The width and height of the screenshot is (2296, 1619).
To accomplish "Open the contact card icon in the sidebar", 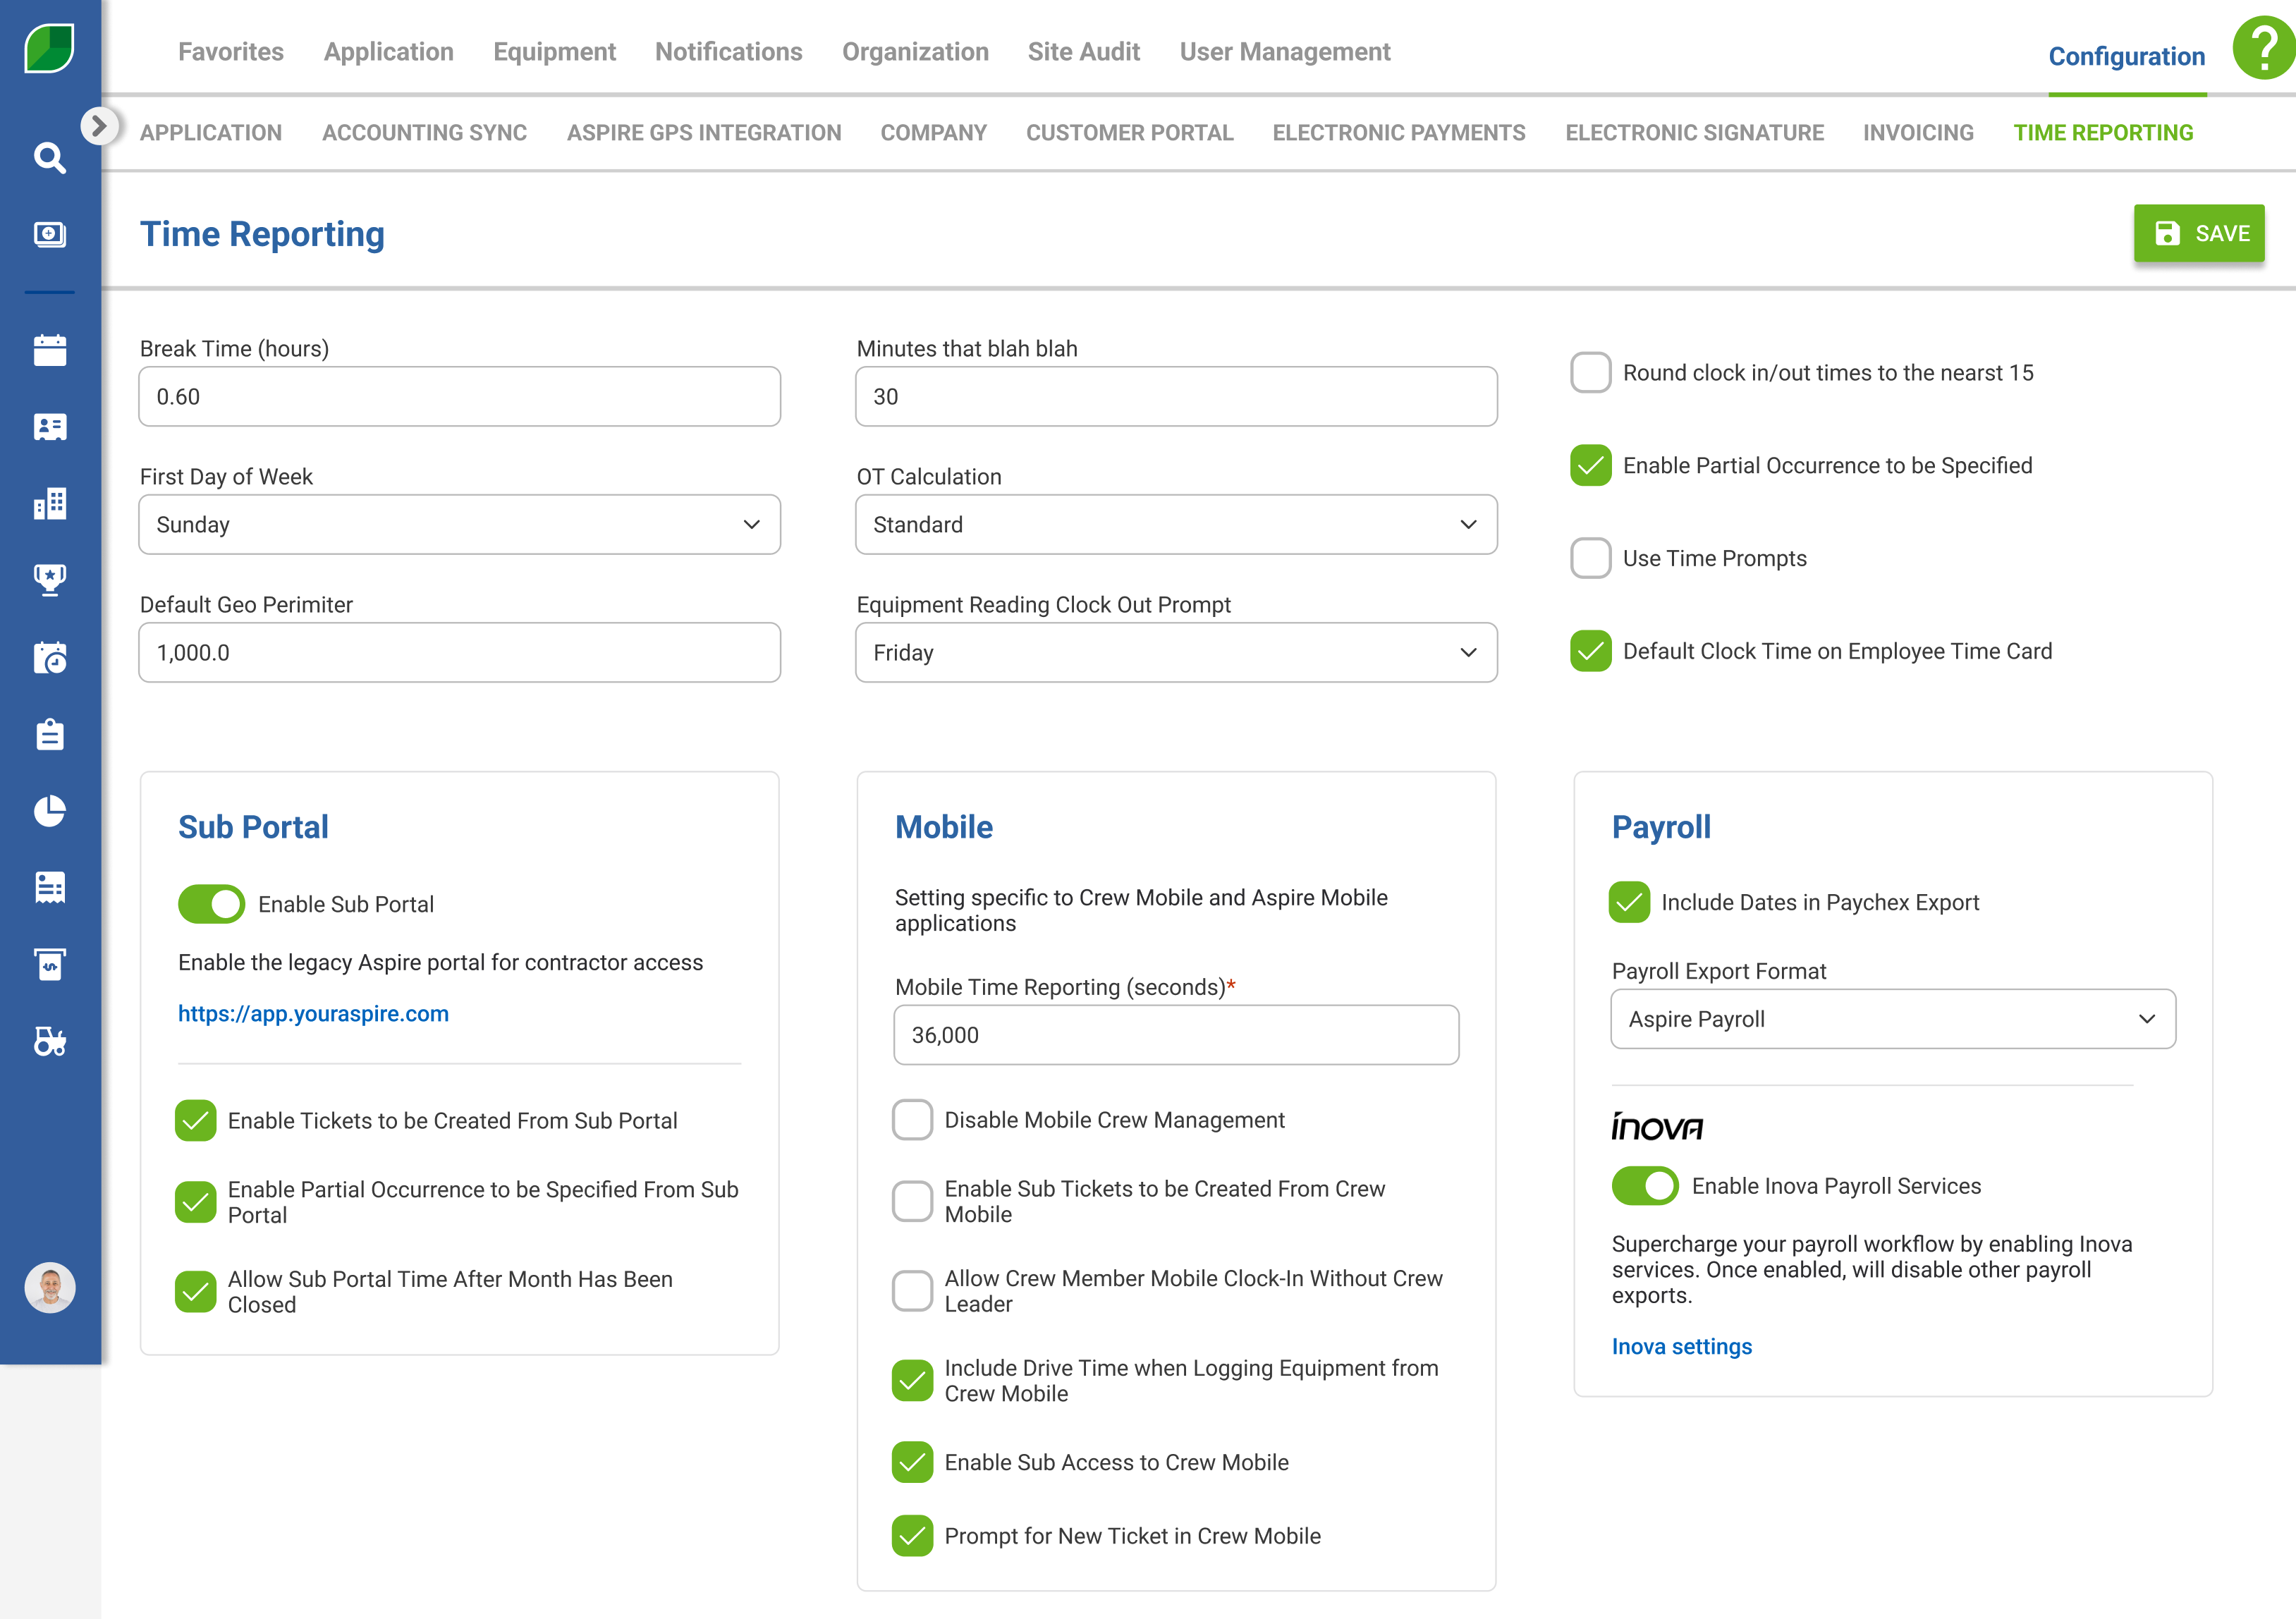I will 50,427.
